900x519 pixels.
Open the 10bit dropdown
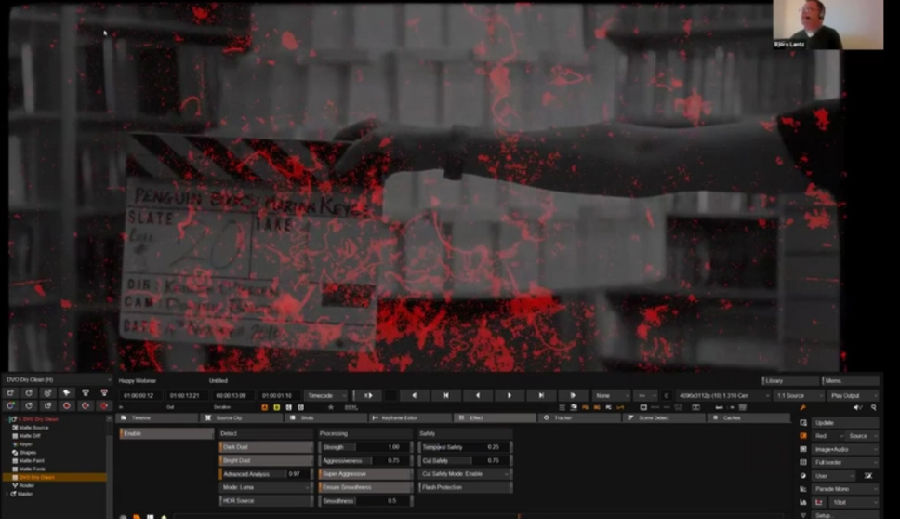[854, 502]
